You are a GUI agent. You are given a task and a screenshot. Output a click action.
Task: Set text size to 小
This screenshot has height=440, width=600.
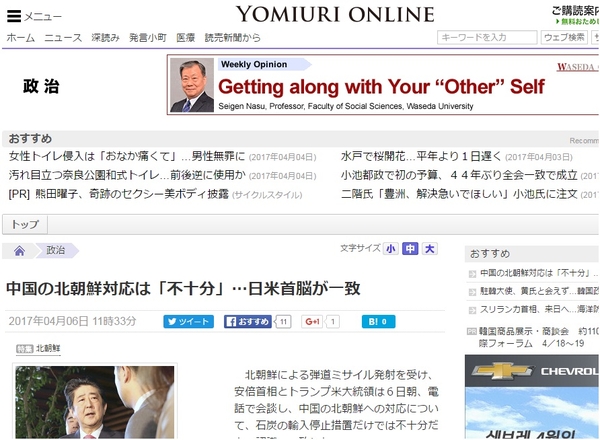click(x=390, y=249)
